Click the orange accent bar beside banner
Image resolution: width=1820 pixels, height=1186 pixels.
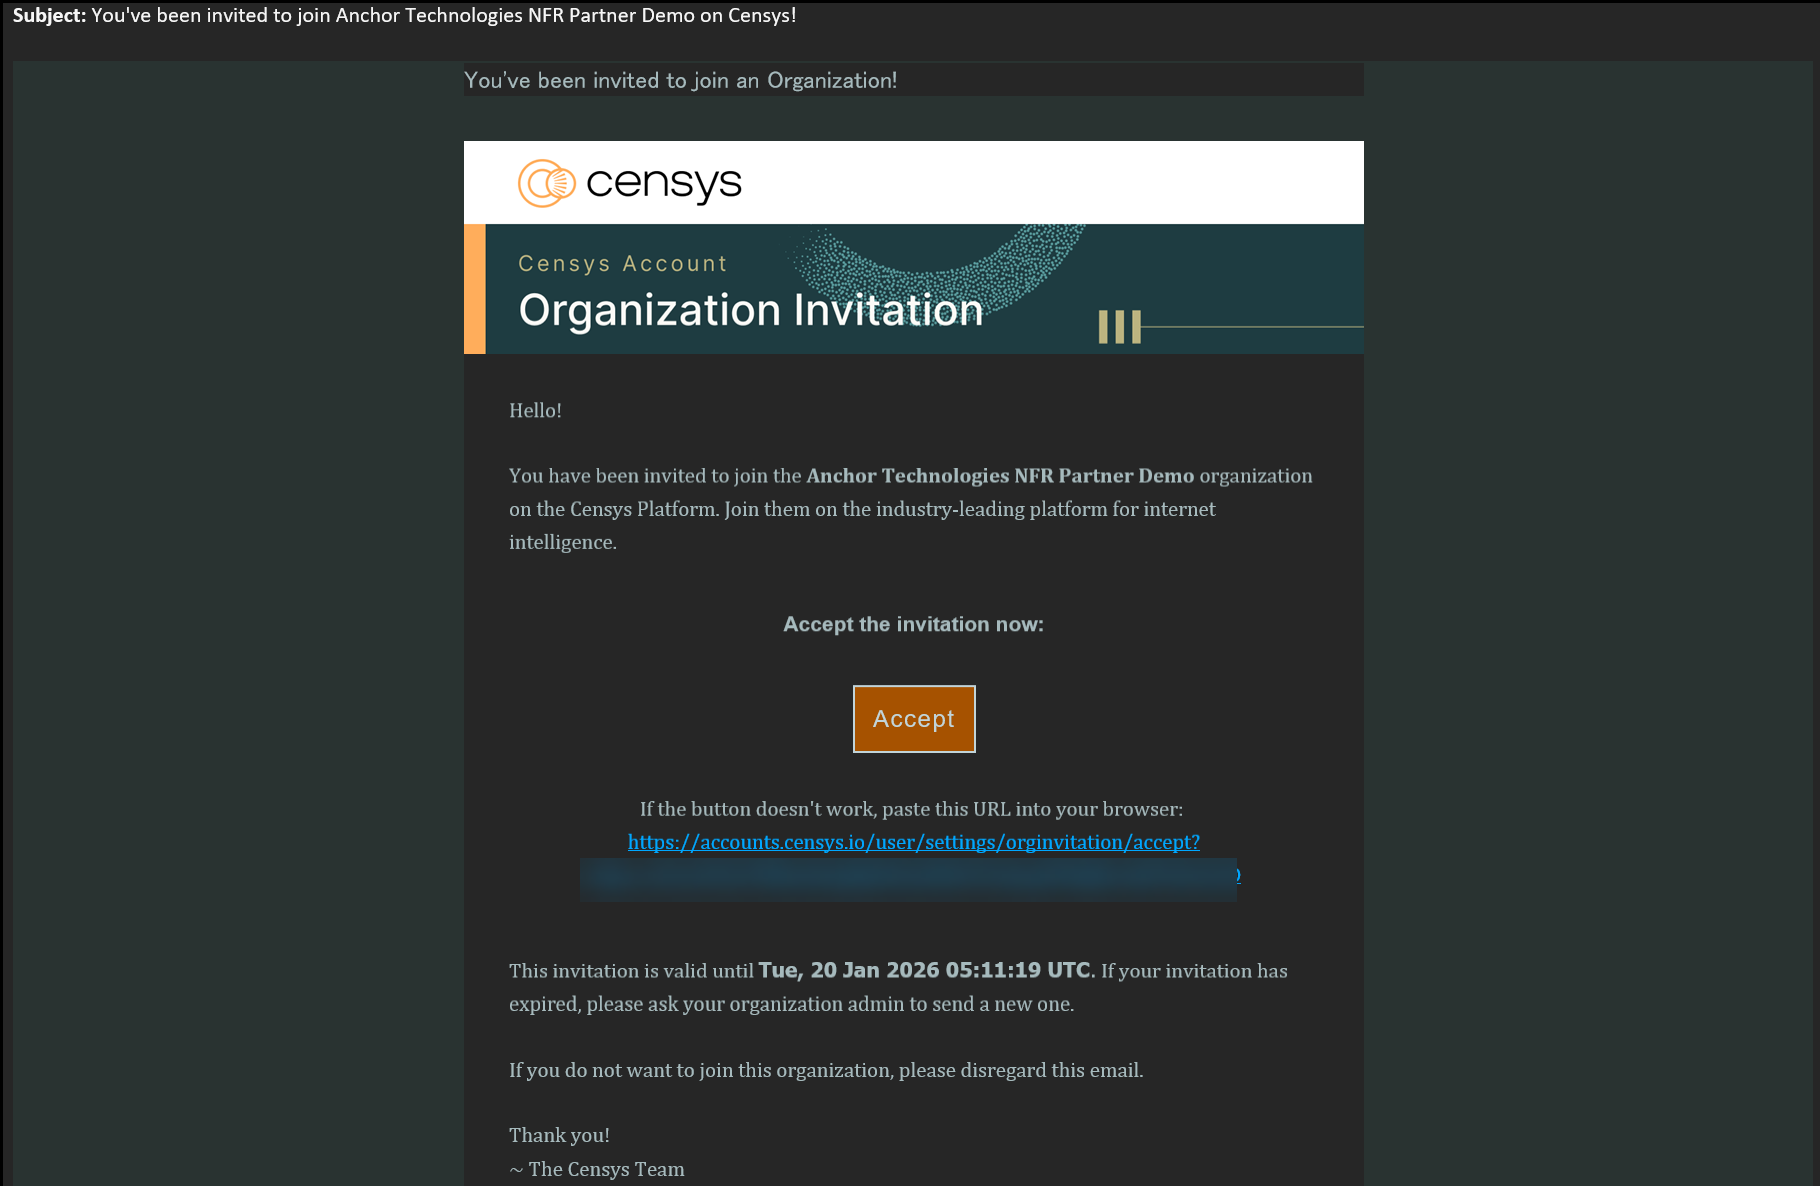click(x=474, y=288)
